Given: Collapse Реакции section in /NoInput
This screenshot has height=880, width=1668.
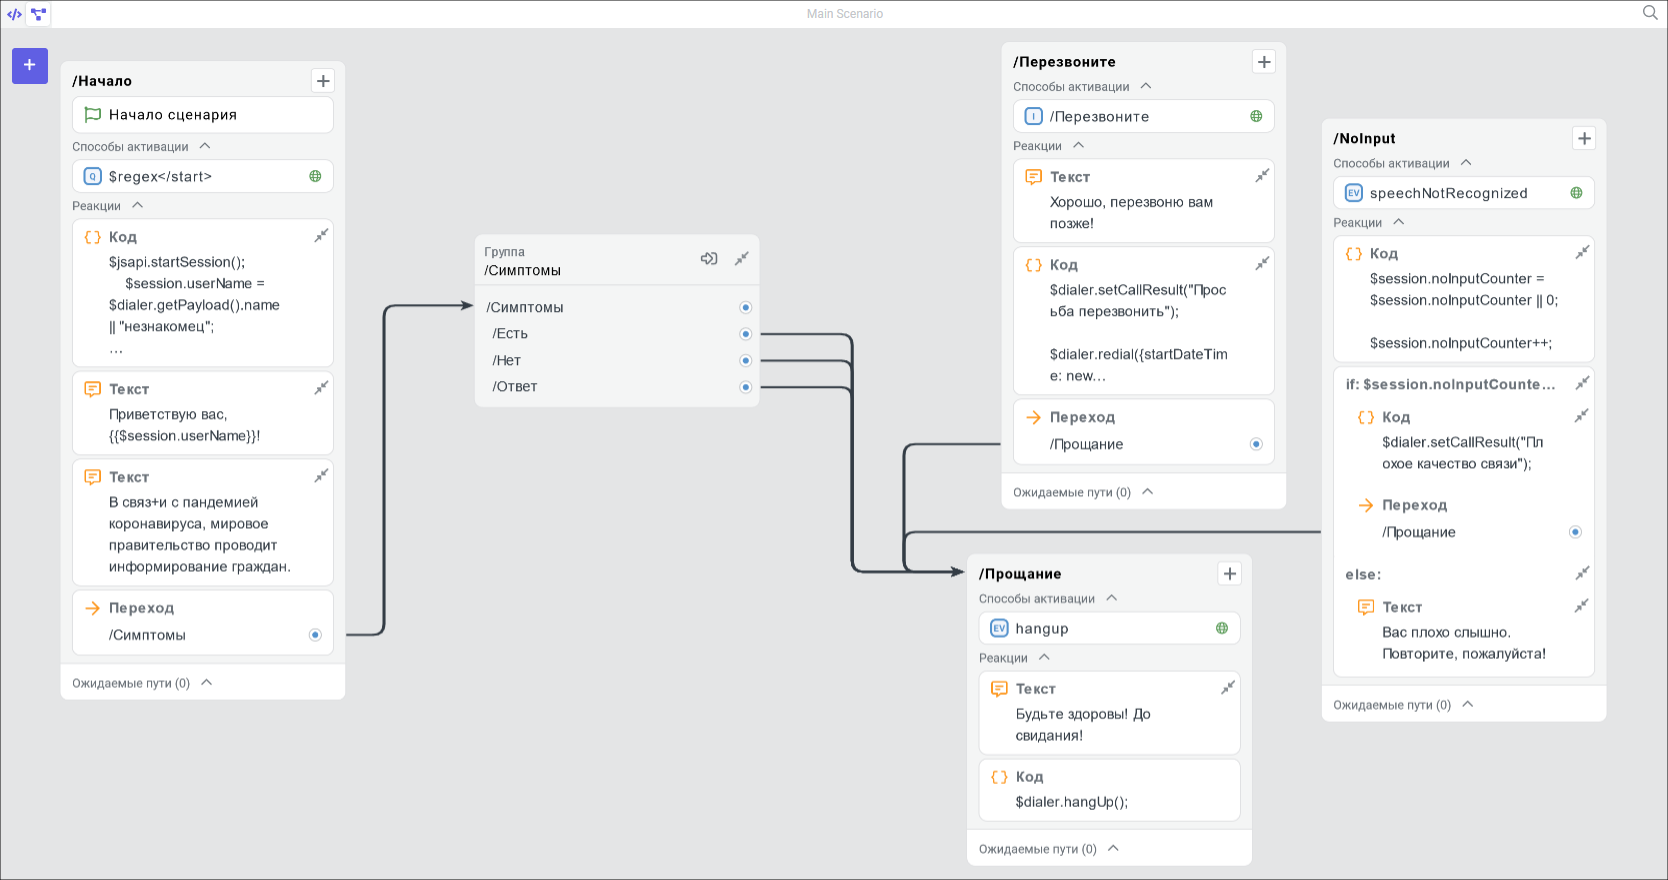Looking at the screenshot, I should click(1398, 222).
